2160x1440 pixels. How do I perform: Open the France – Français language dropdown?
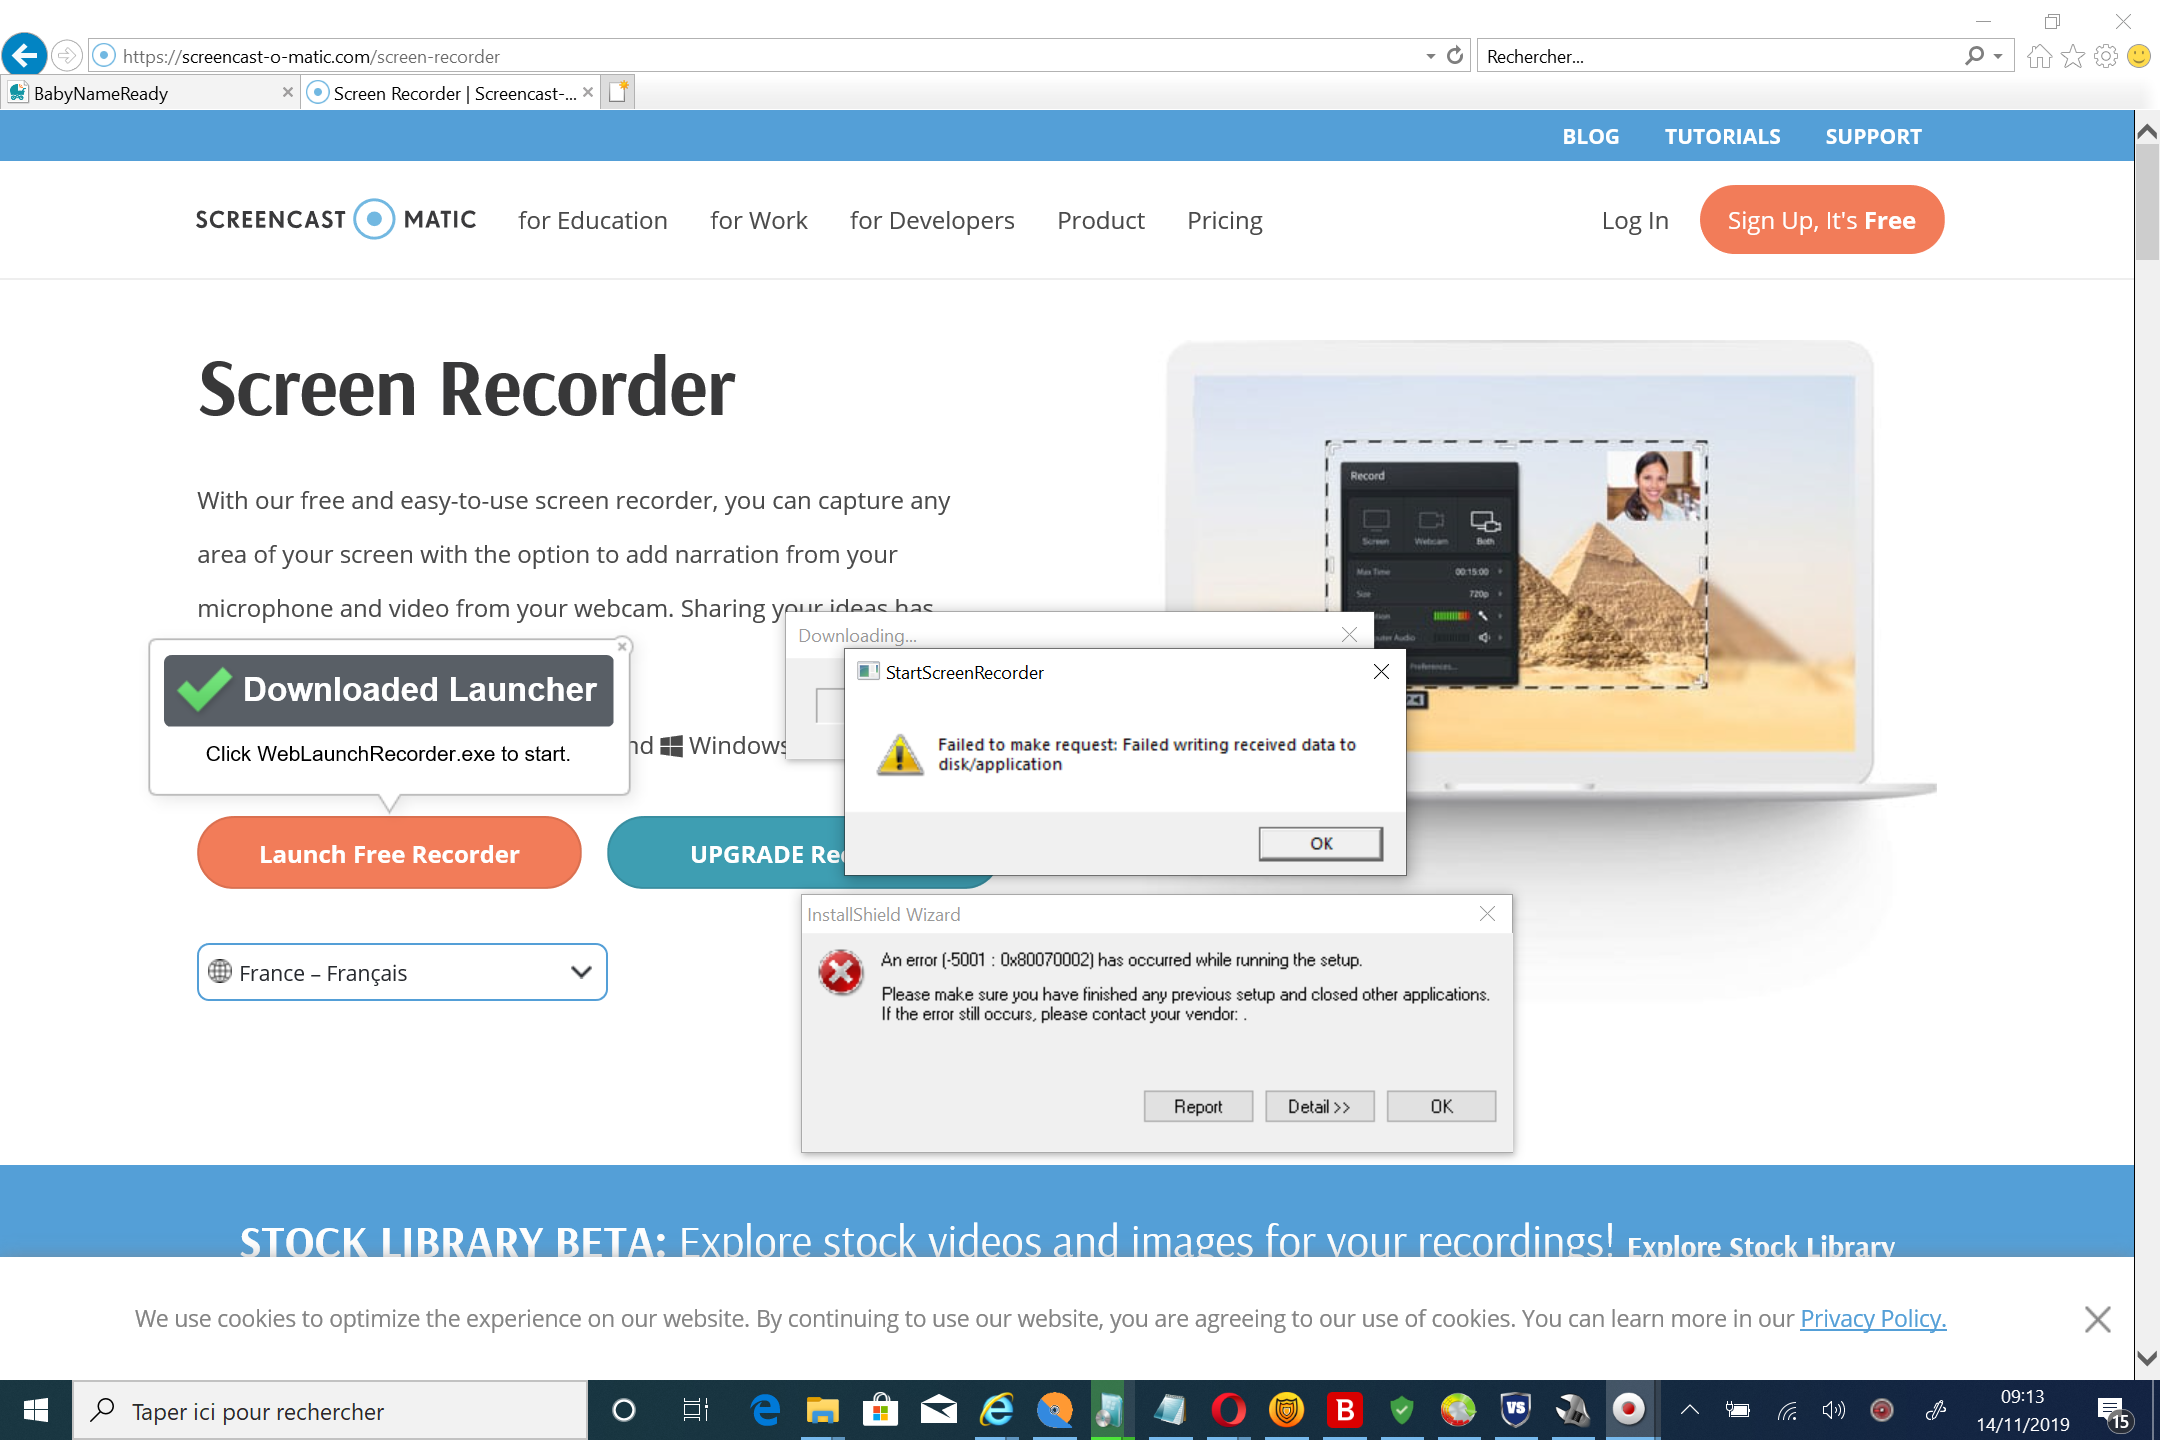[x=402, y=972]
